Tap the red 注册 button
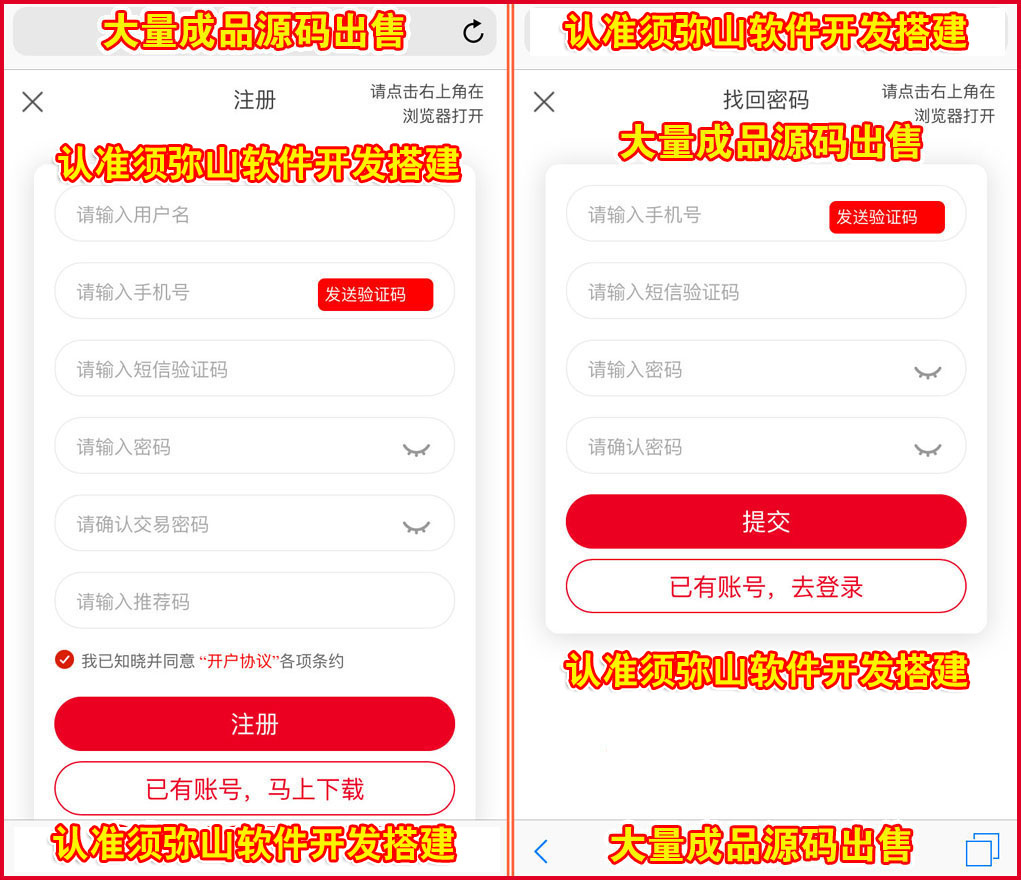This screenshot has height=880, width=1021. point(255,724)
